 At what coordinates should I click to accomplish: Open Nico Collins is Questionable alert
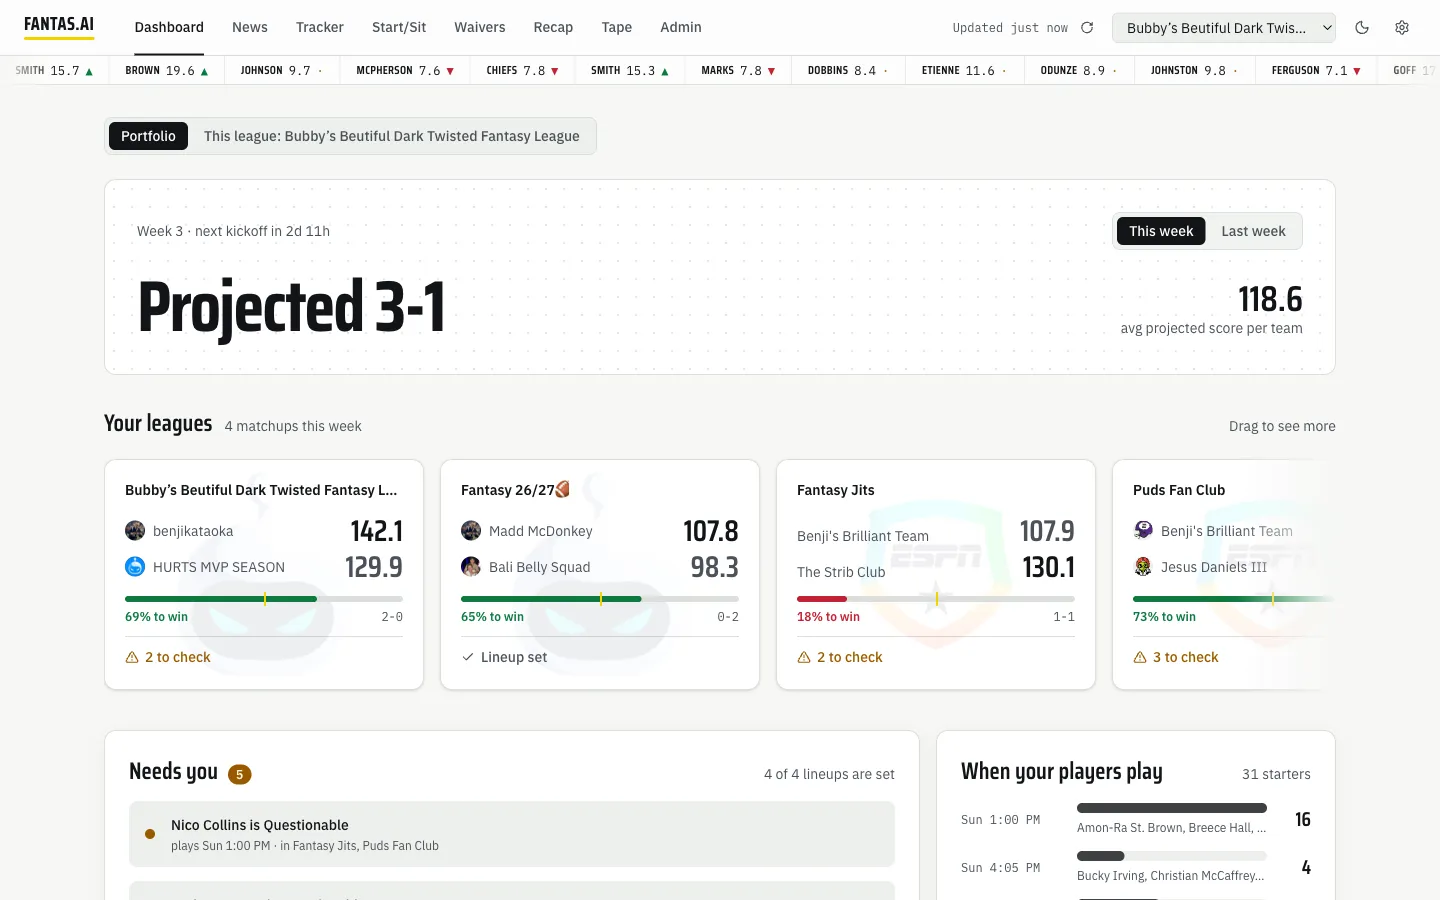tap(512, 834)
